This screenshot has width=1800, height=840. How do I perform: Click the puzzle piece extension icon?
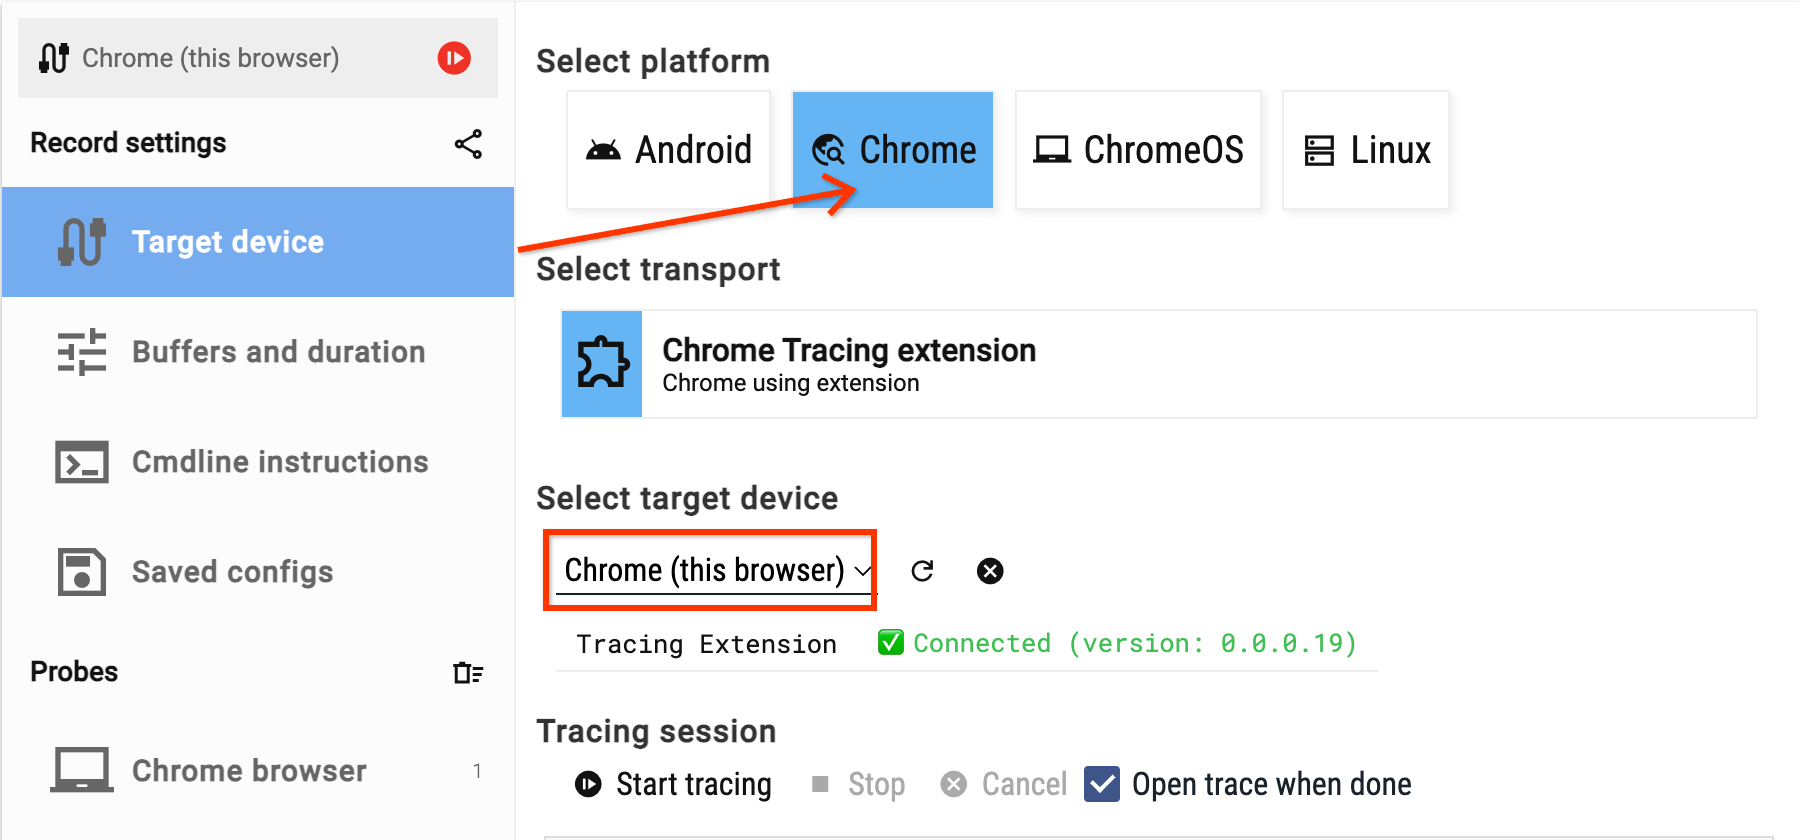point(602,364)
